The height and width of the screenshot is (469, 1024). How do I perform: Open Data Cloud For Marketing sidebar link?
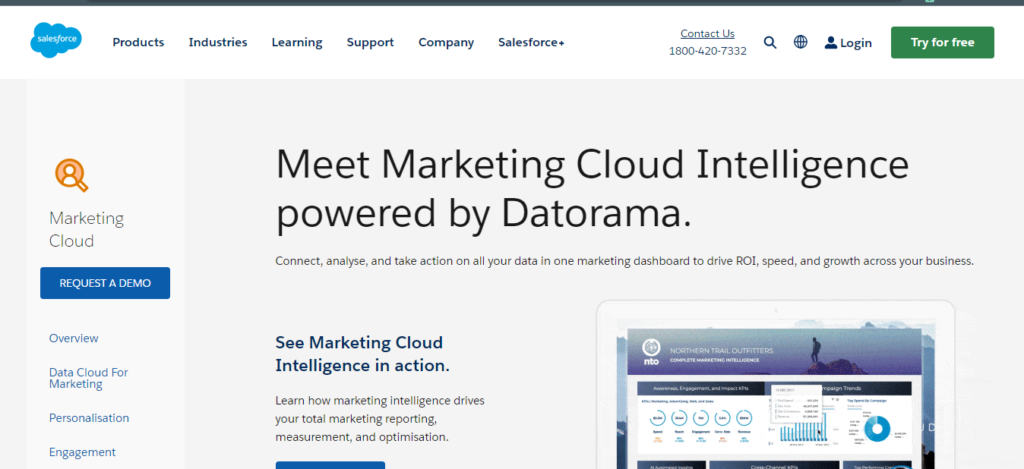[88, 378]
